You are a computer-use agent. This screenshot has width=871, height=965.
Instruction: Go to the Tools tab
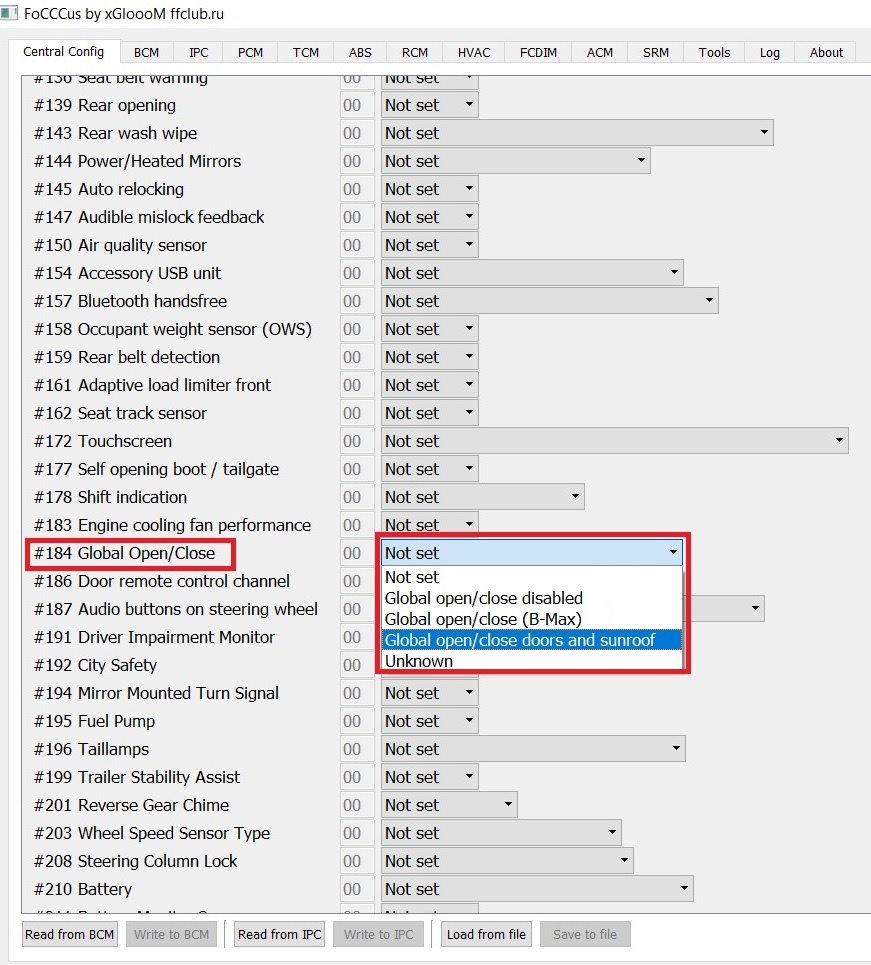tap(714, 53)
